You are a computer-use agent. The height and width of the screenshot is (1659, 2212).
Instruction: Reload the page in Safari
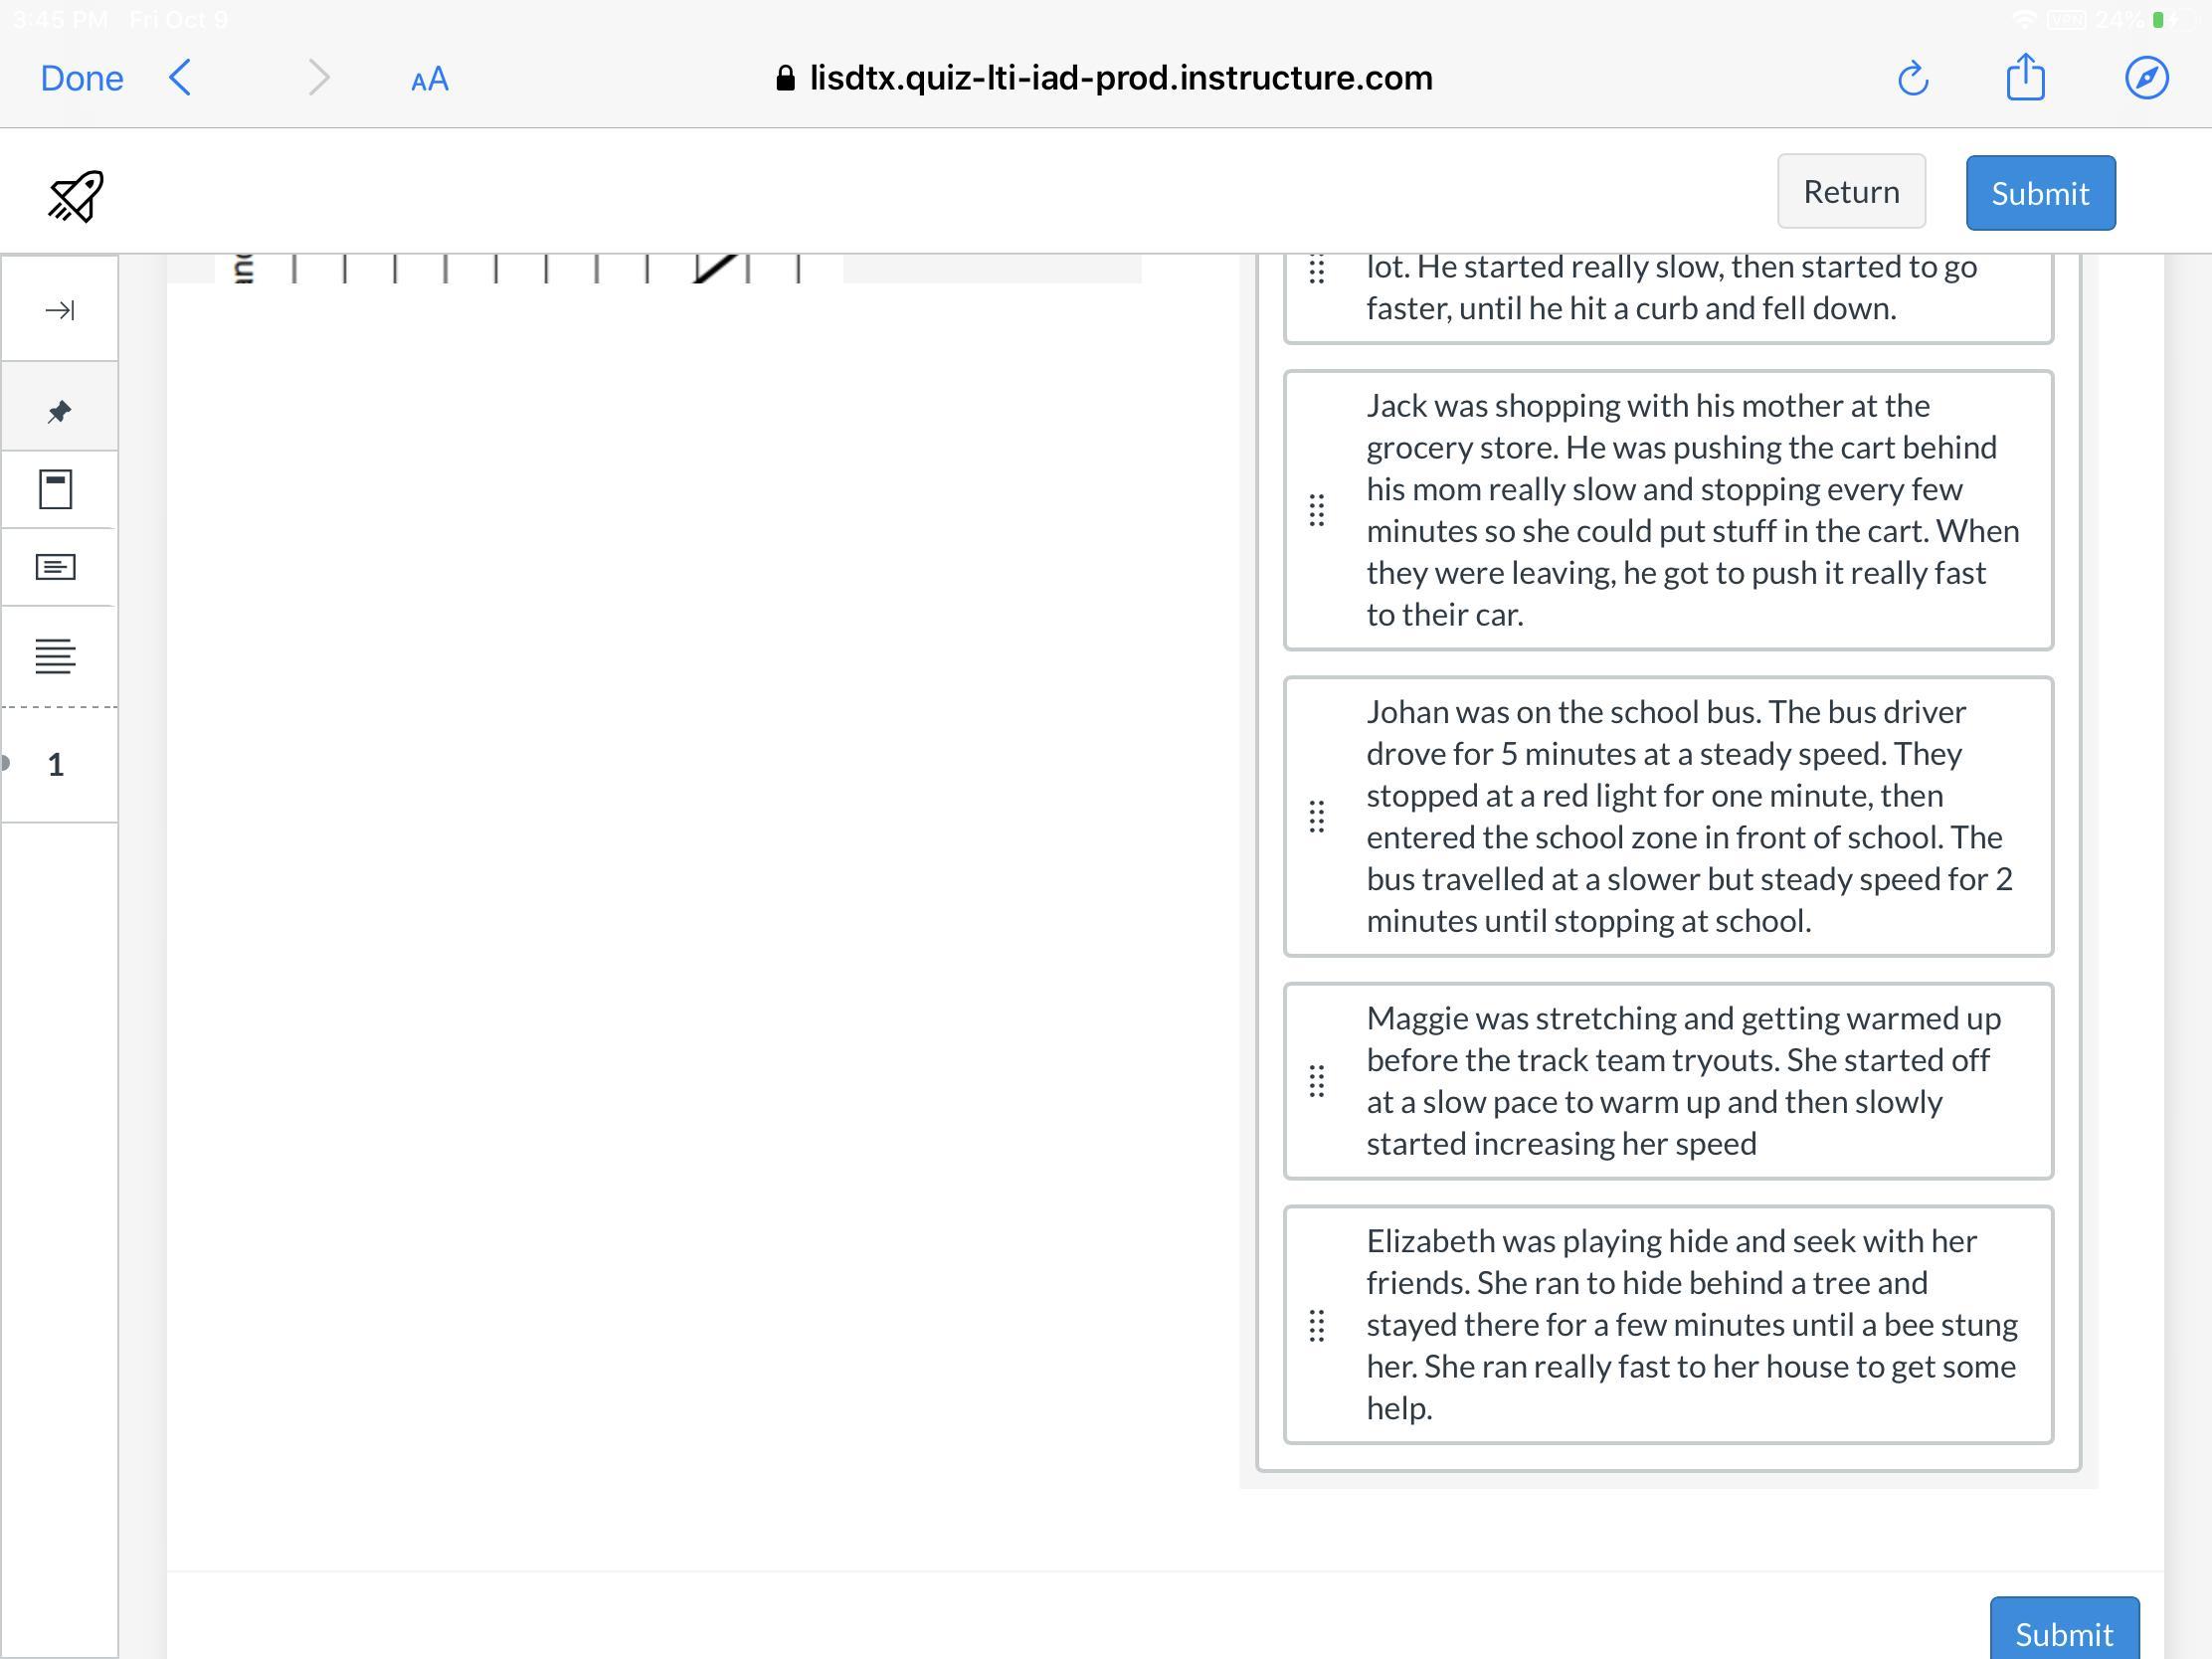coord(1912,78)
